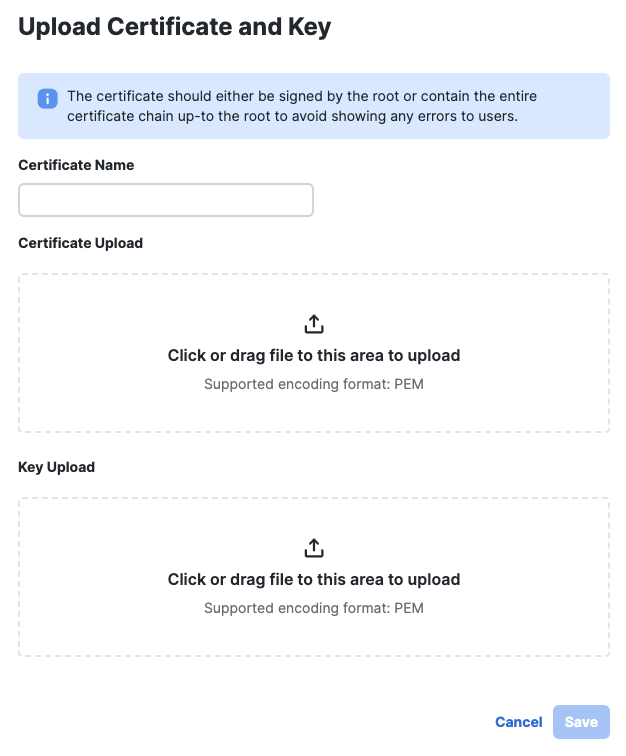Click the upload arrow icon under Key Upload
The height and width of the screenshot is (756, 626).
coord(314,548)
